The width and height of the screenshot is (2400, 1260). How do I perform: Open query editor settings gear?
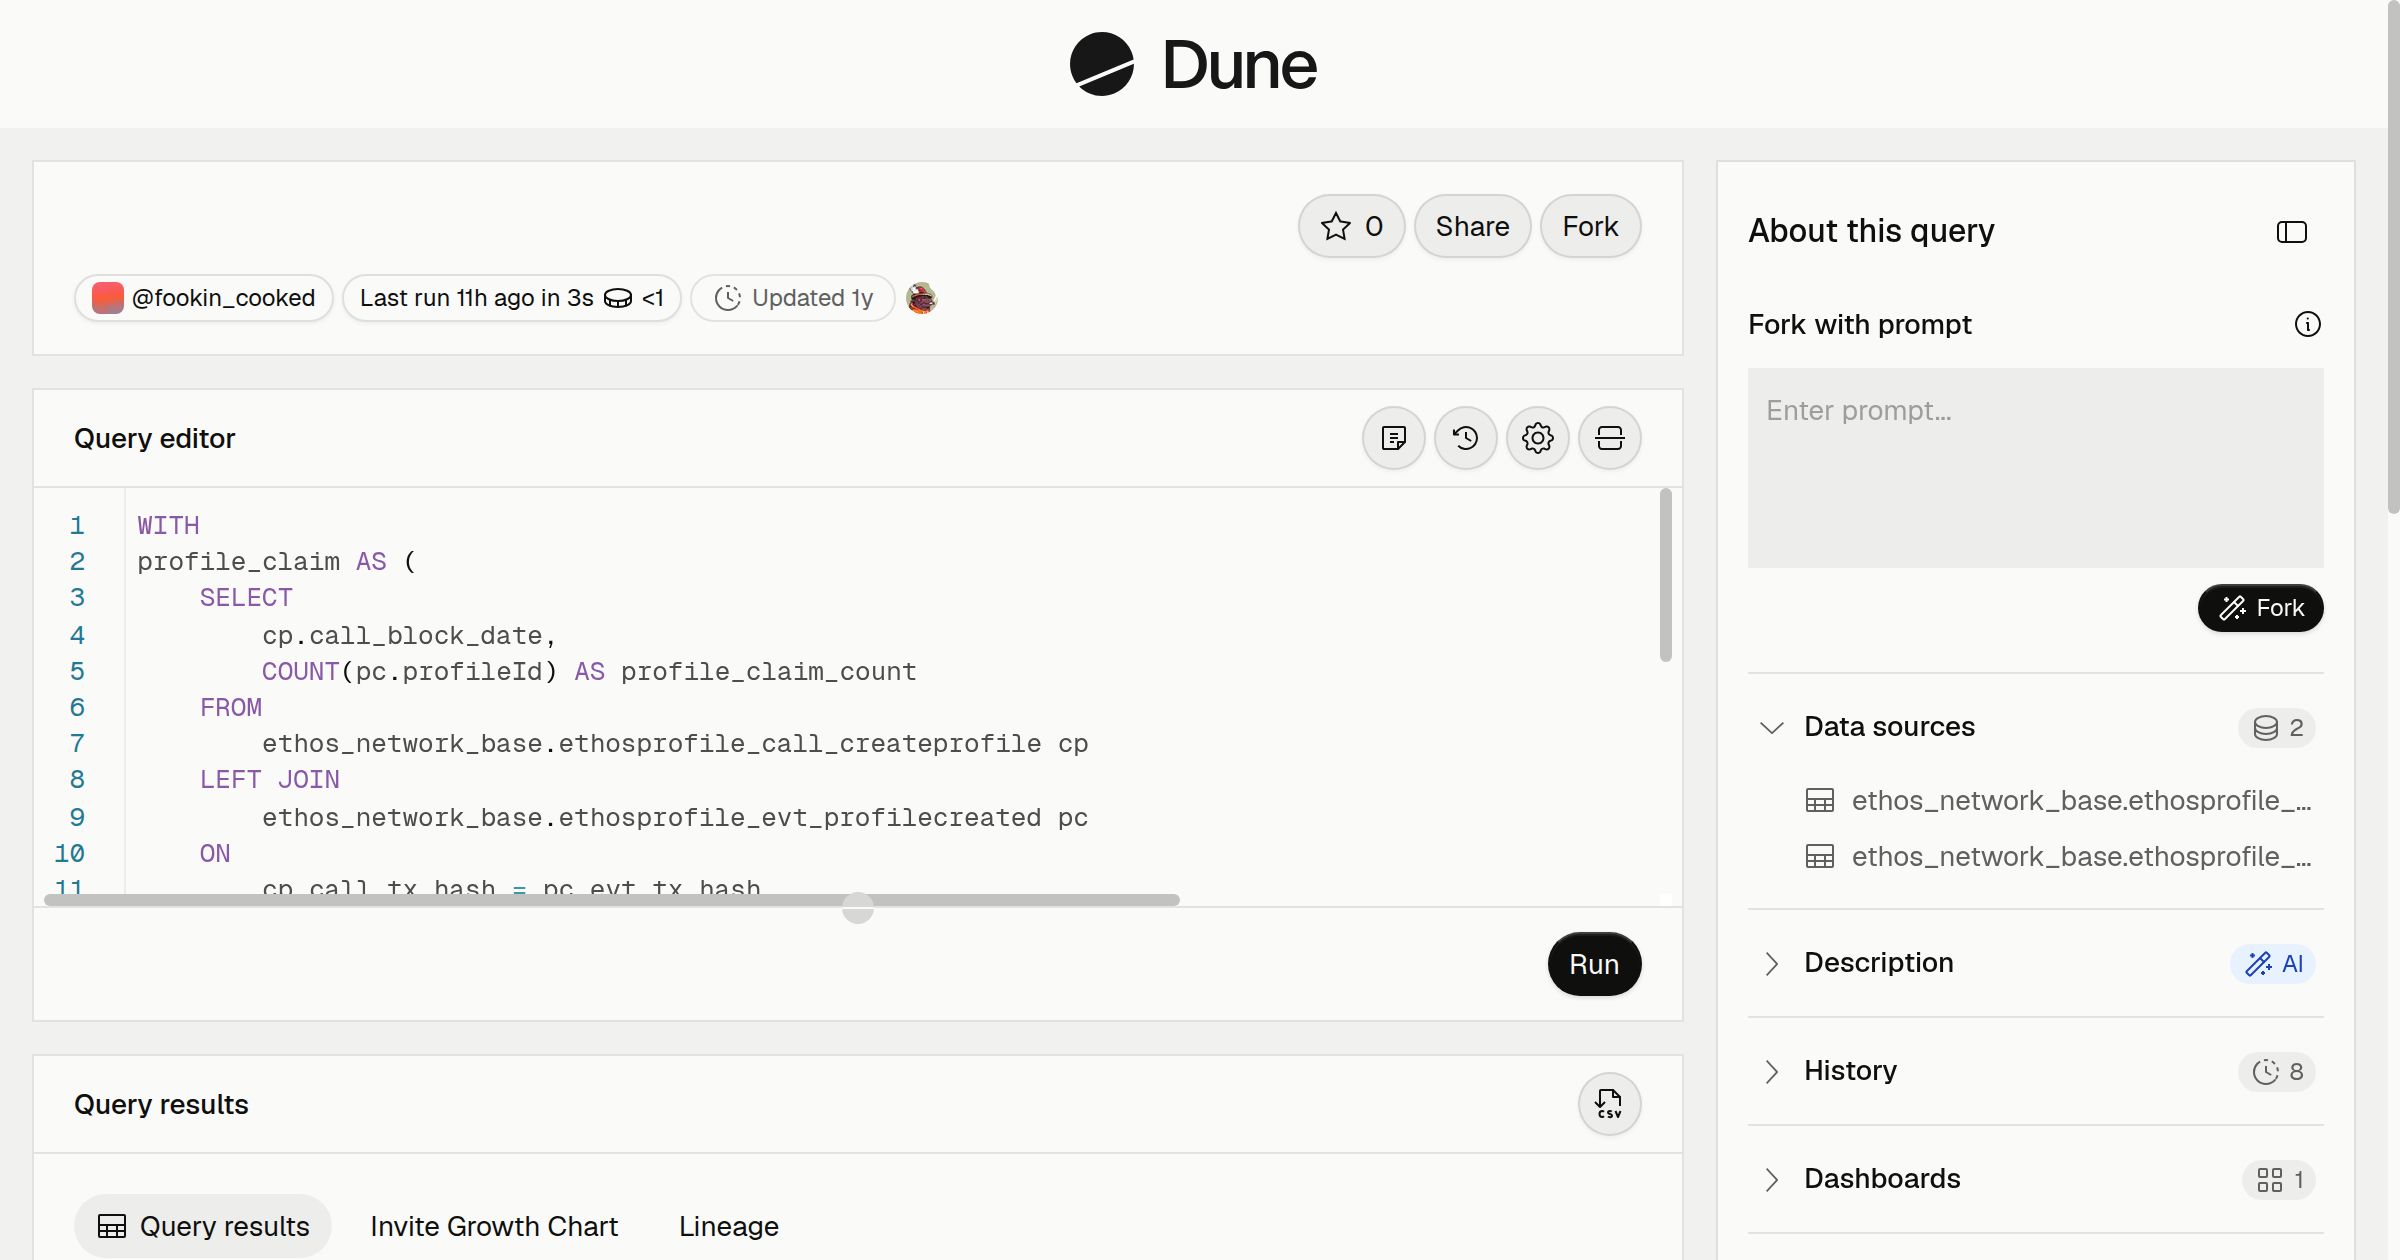[x=1537, y=438]
